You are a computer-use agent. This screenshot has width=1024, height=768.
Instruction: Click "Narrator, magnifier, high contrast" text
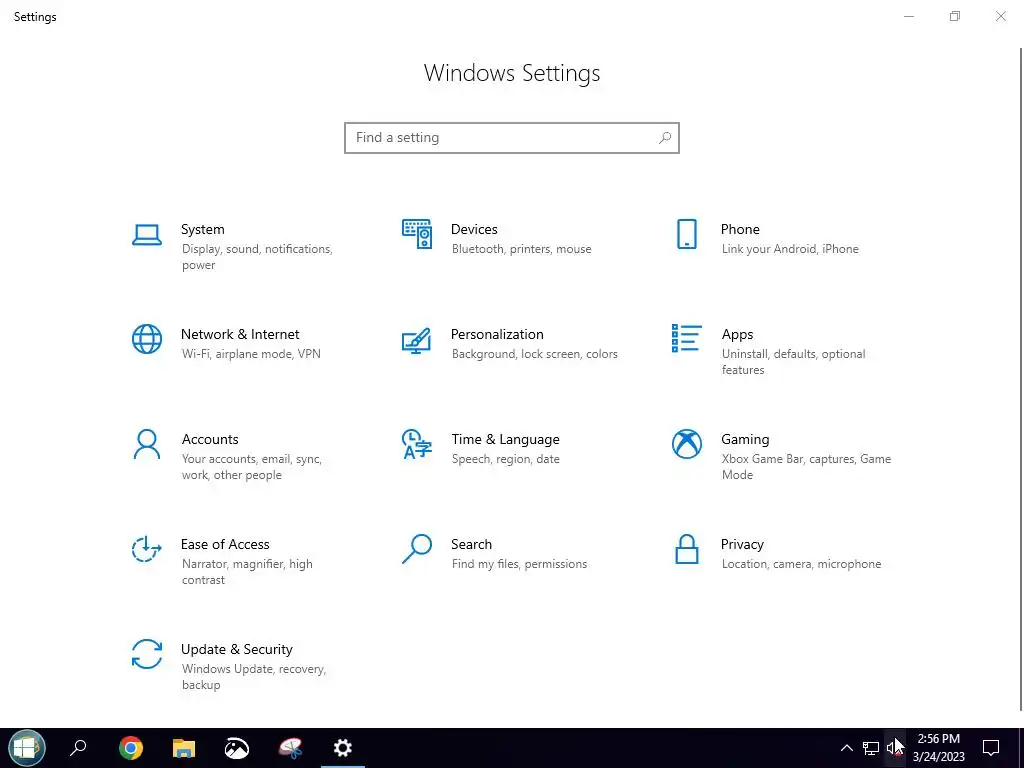tap(247, 572)
